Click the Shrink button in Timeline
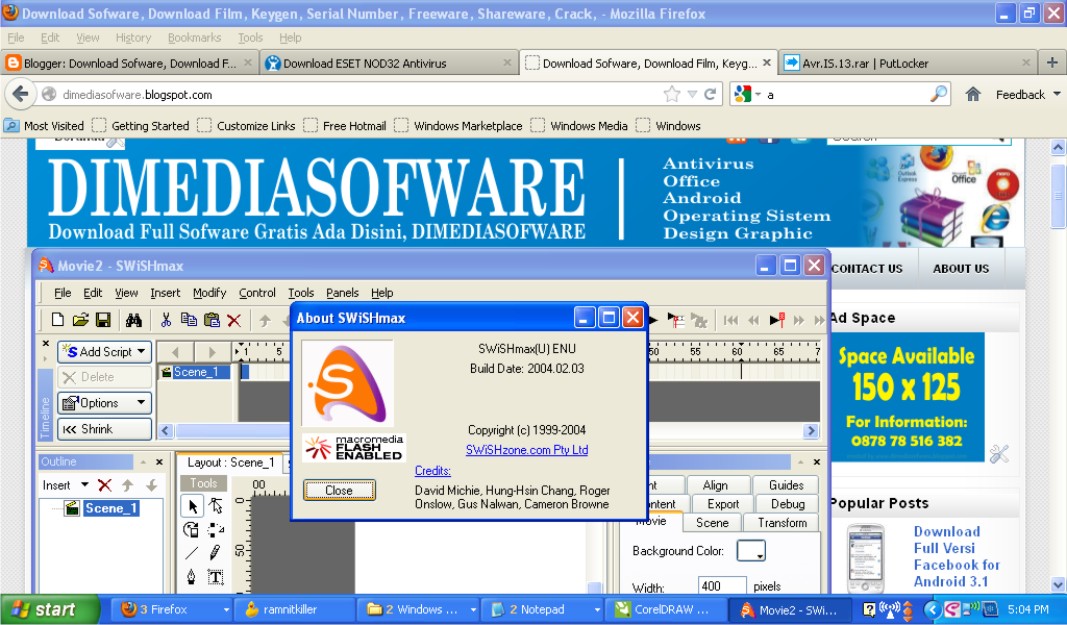The height and width of the screenshot is (625, 1067). [104, 429]
